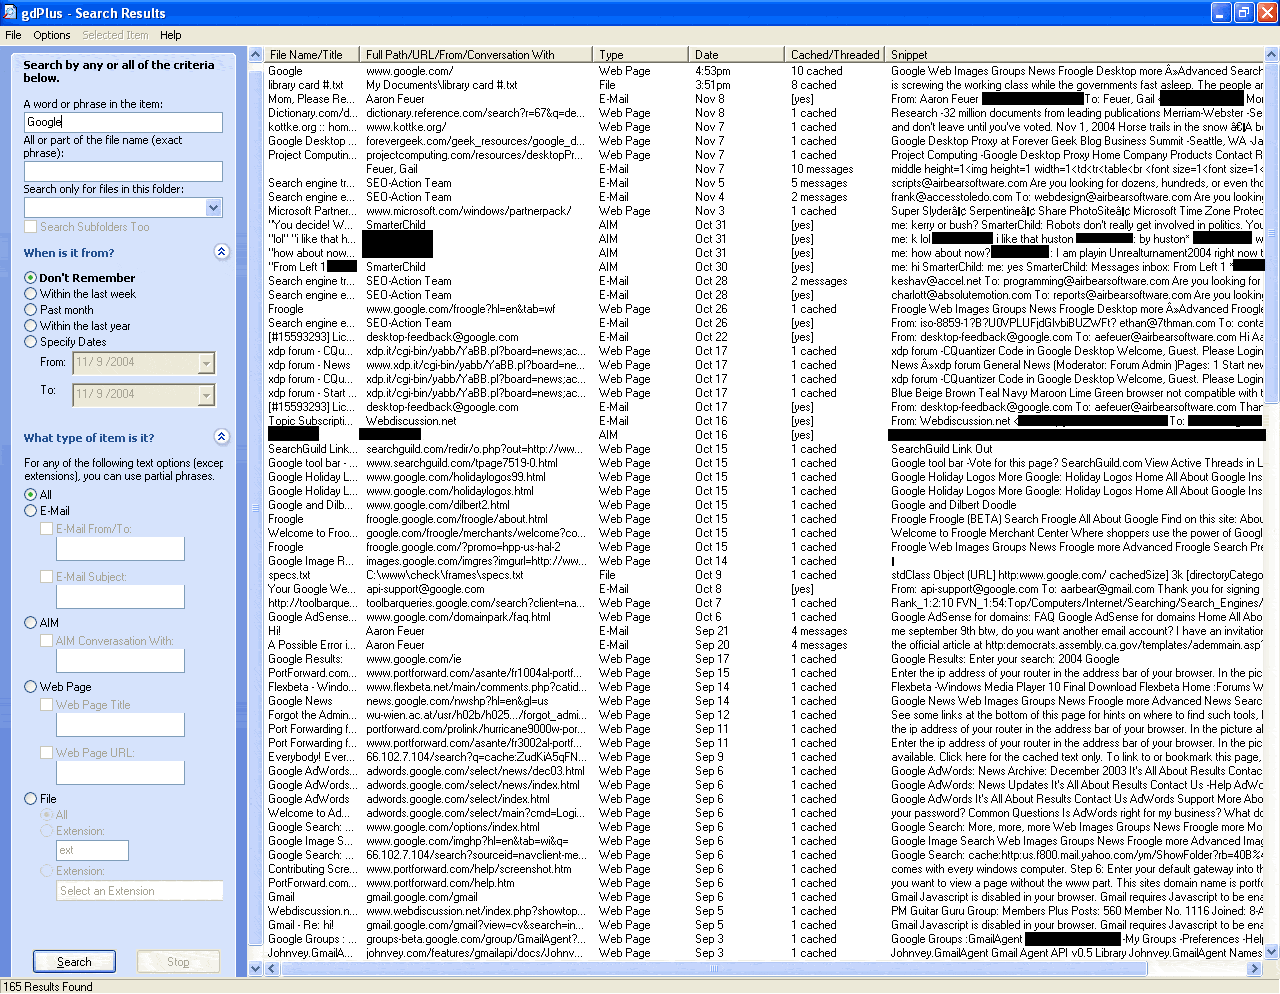Select the File item type radio

tap(30, 799)
